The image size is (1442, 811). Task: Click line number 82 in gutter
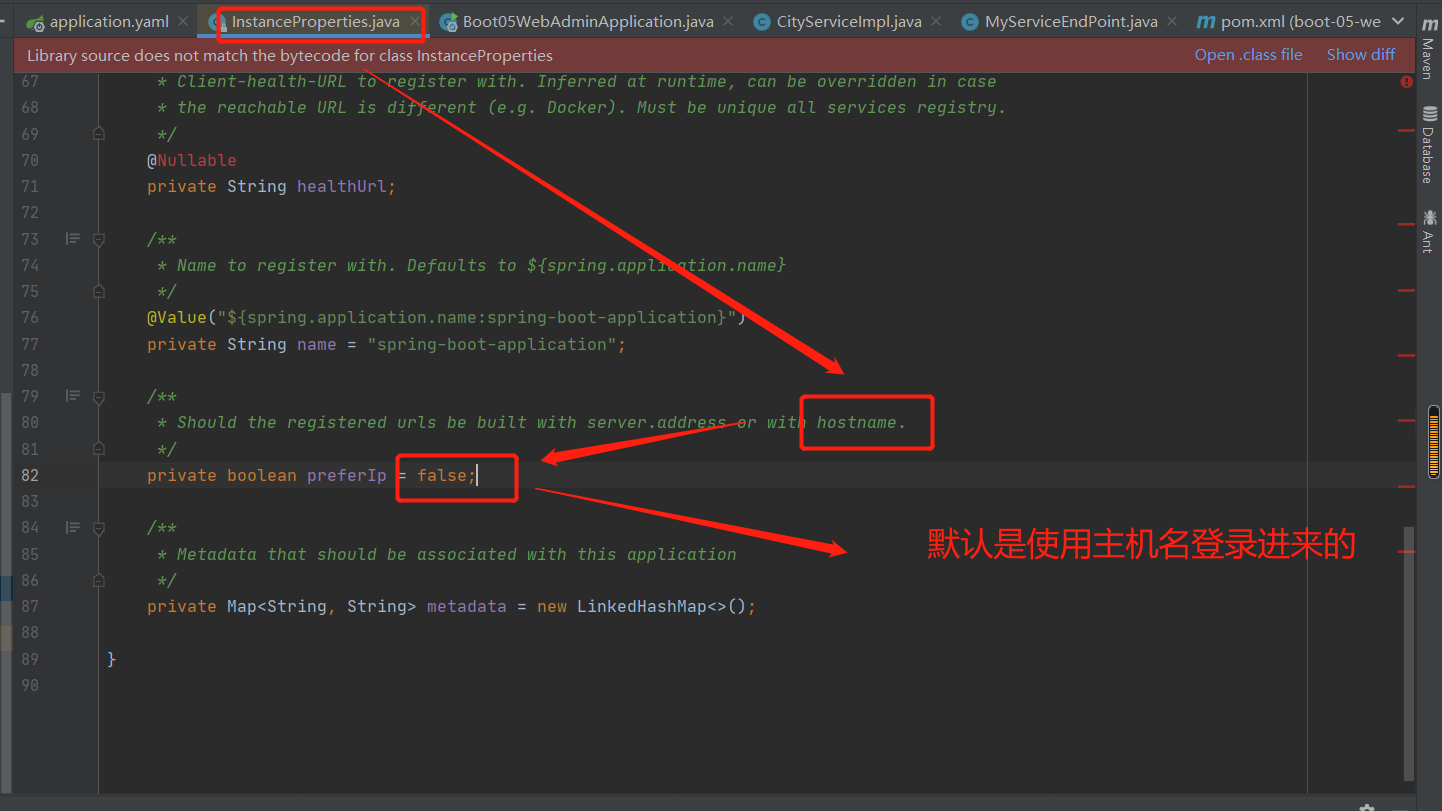pos(30,475)
